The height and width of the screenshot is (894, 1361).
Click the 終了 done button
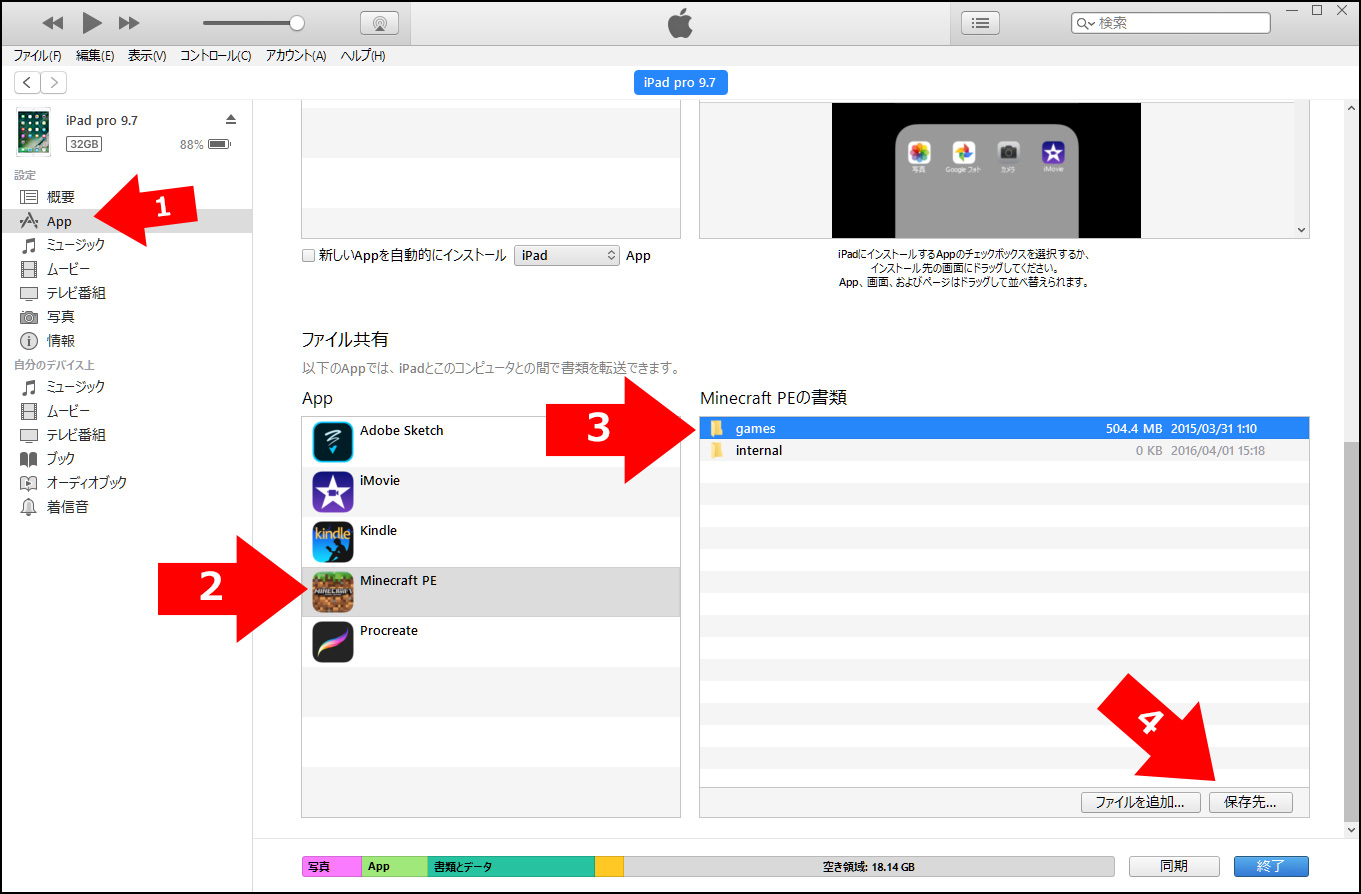tap(1271, 866)
